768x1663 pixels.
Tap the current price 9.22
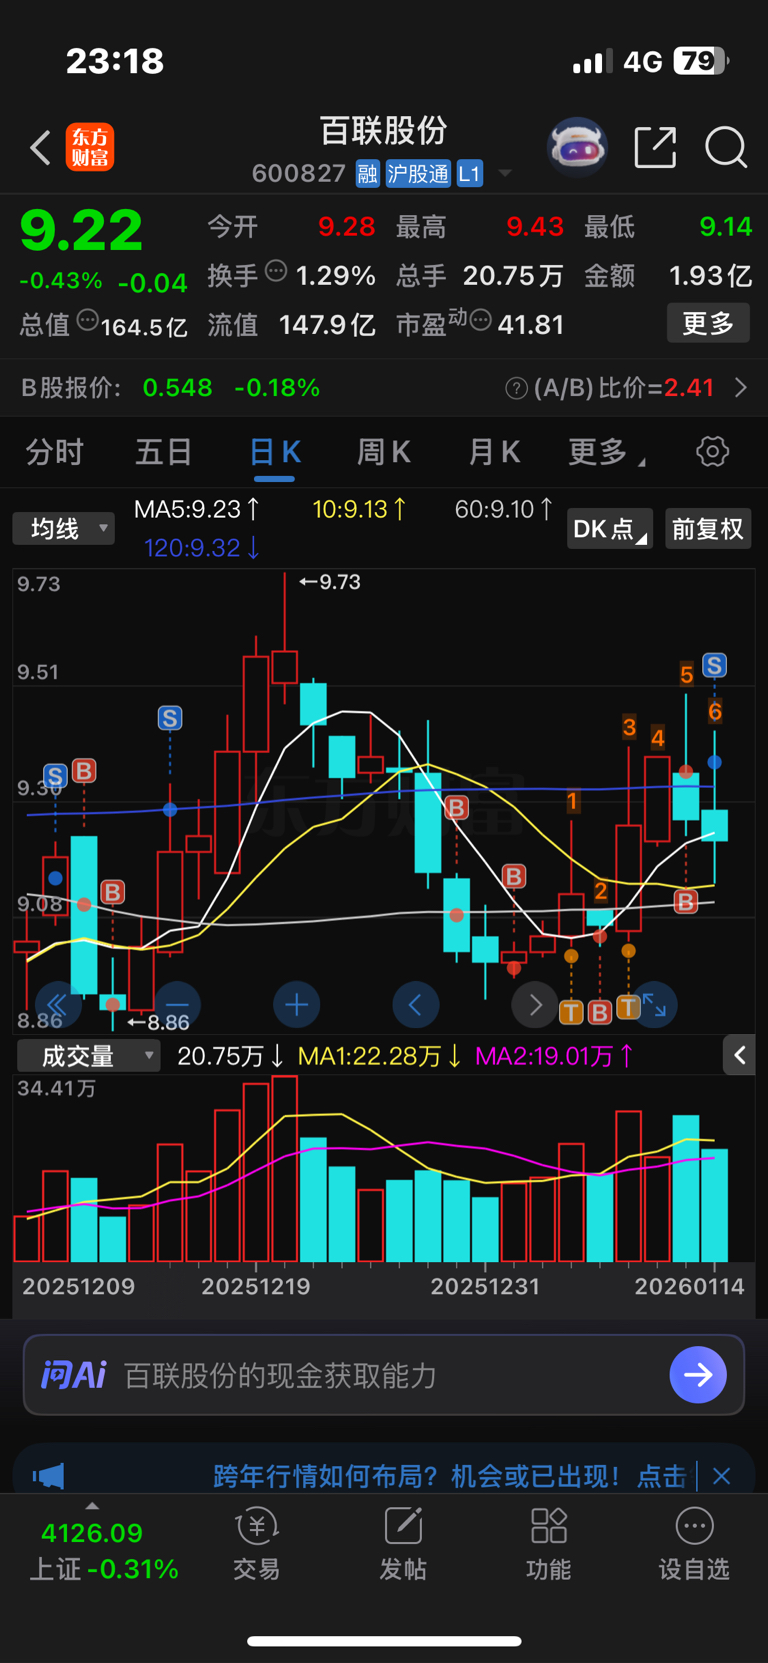(81, 231)
